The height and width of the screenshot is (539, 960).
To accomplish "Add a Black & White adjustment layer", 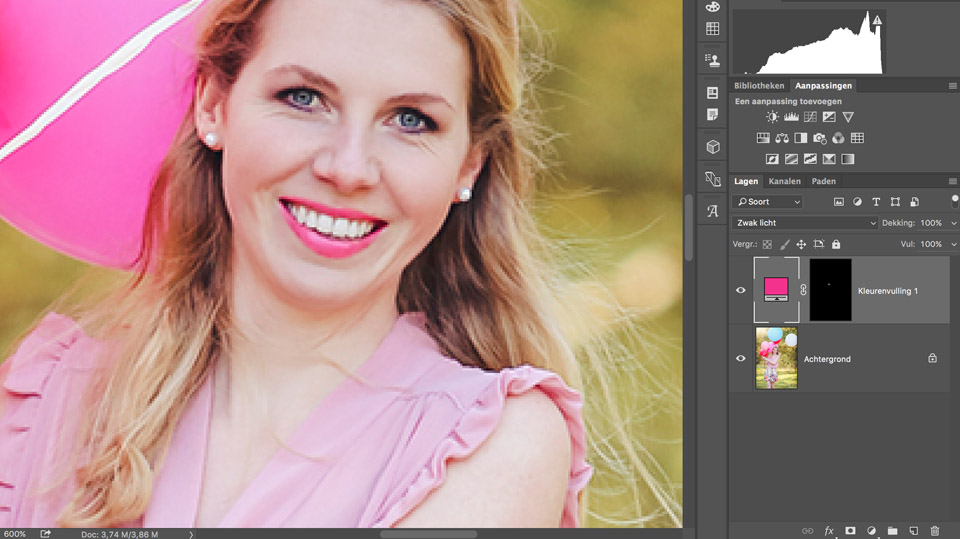I will [800, 138].
